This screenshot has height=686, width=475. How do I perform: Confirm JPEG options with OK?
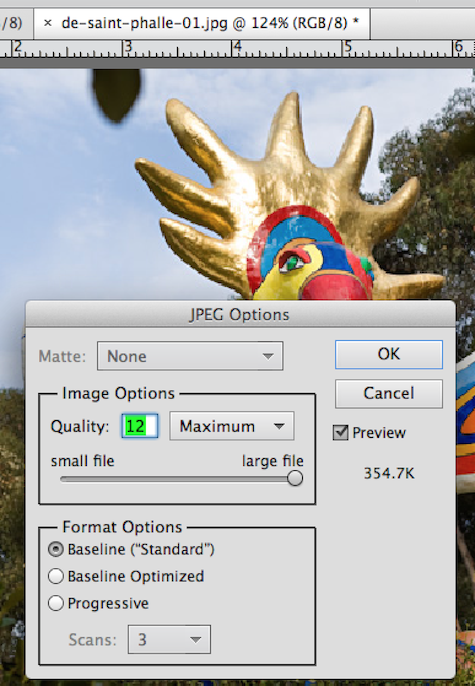point(389,354)
